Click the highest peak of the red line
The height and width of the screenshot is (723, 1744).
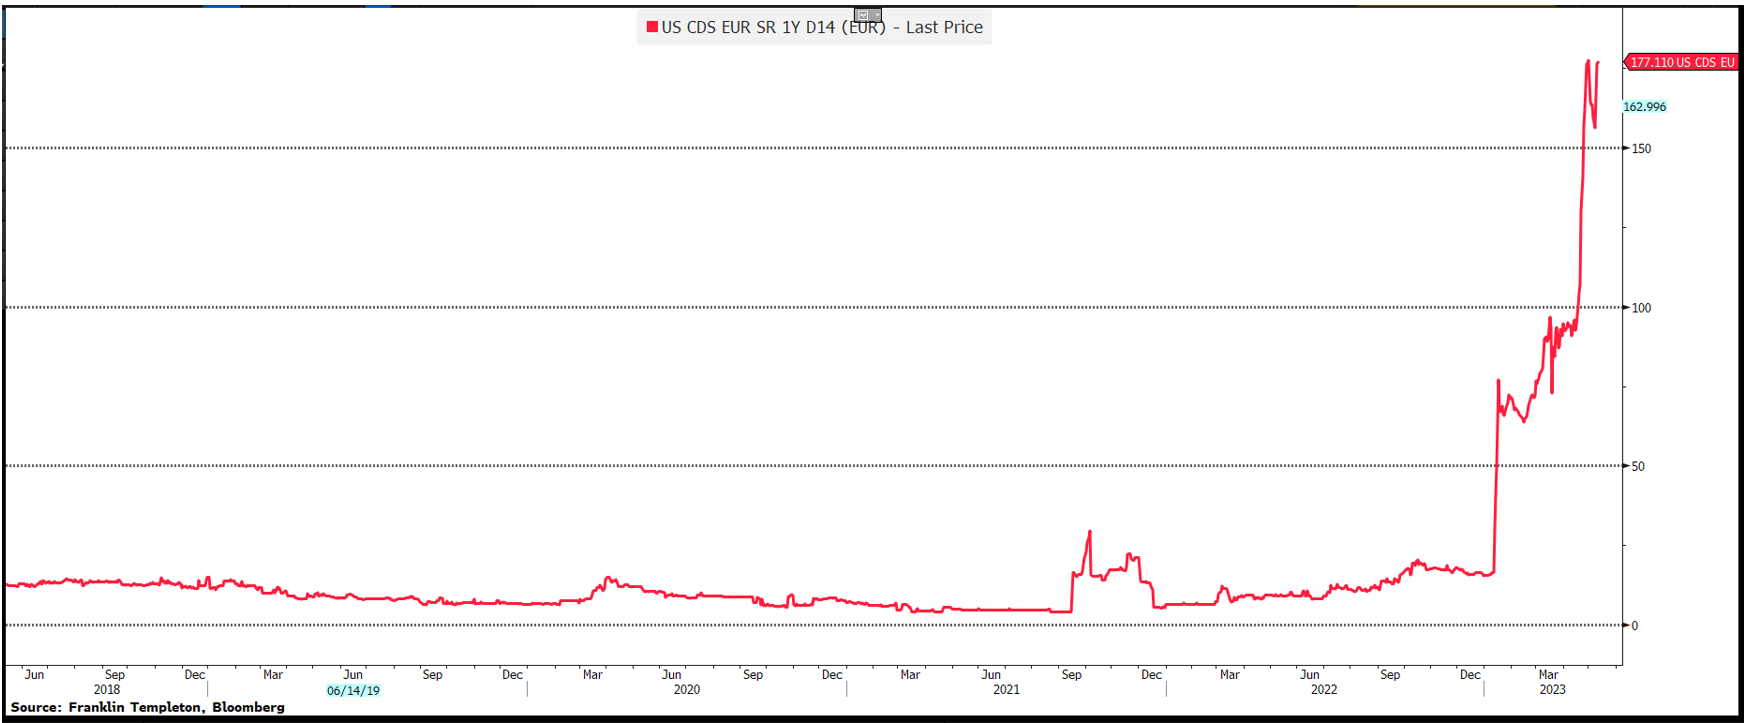tap(1587, 62)
